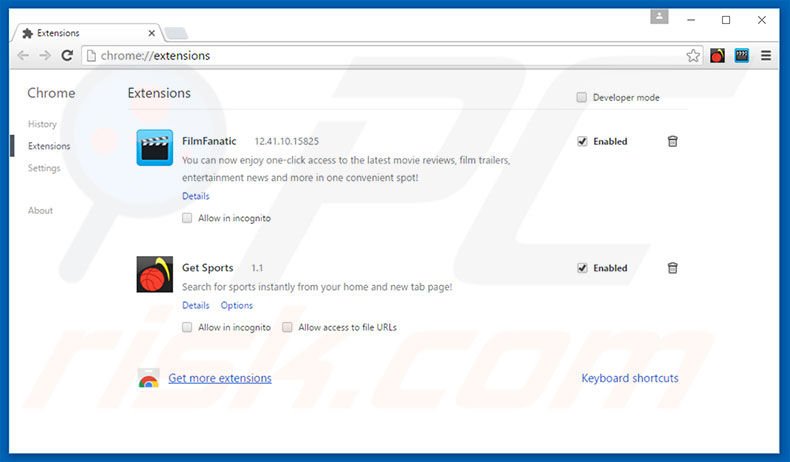Screen dimensions: 790x462
Task: Select the Extensions browser tab
Action: click(x=86, y=33)
